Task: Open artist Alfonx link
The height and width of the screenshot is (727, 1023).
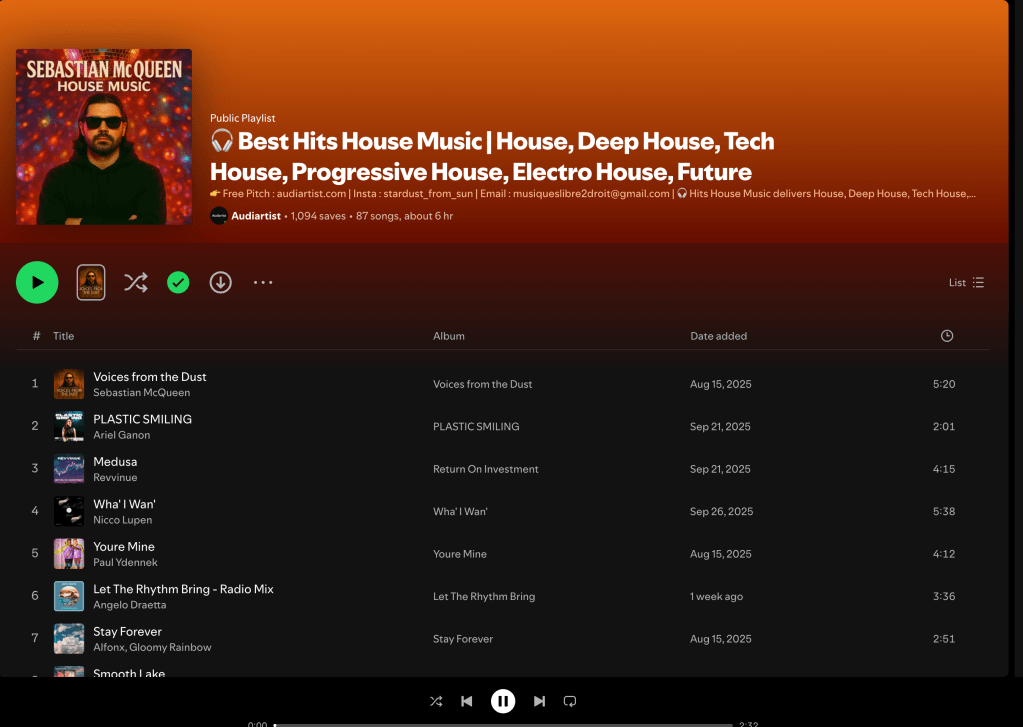Action: 108,647
